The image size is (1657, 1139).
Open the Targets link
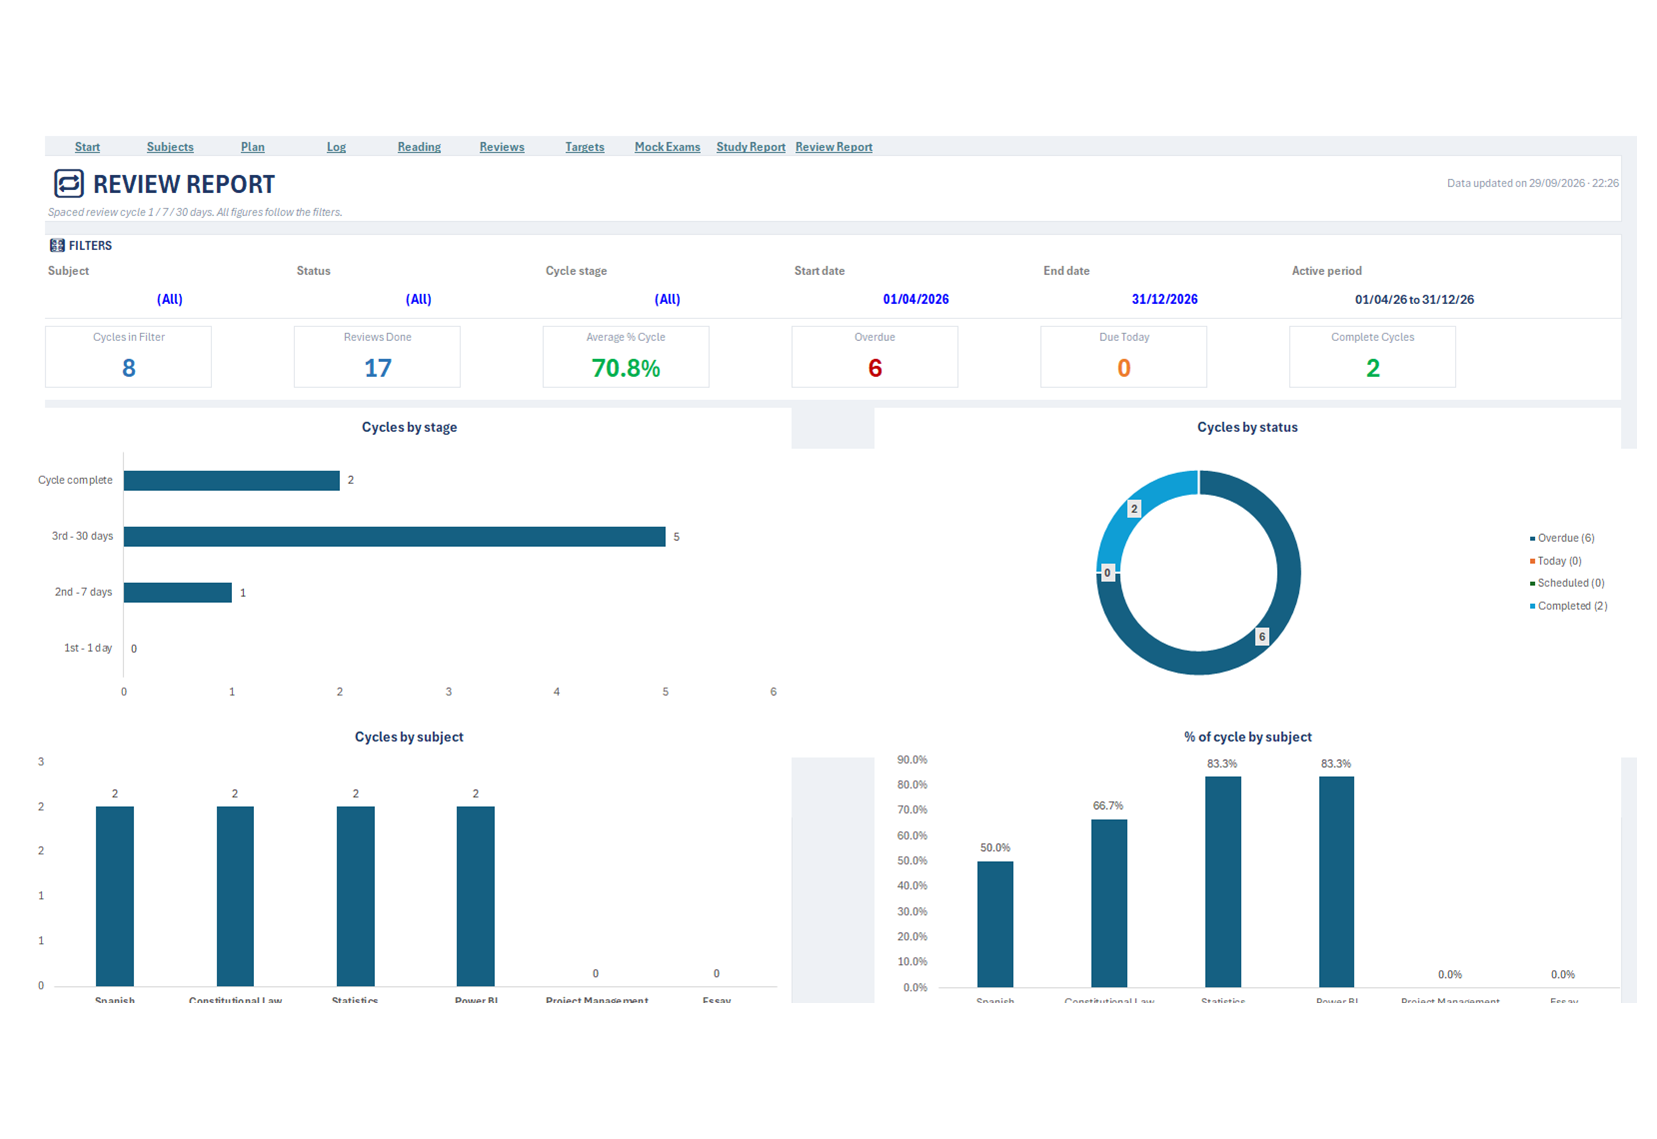point(585,147)
